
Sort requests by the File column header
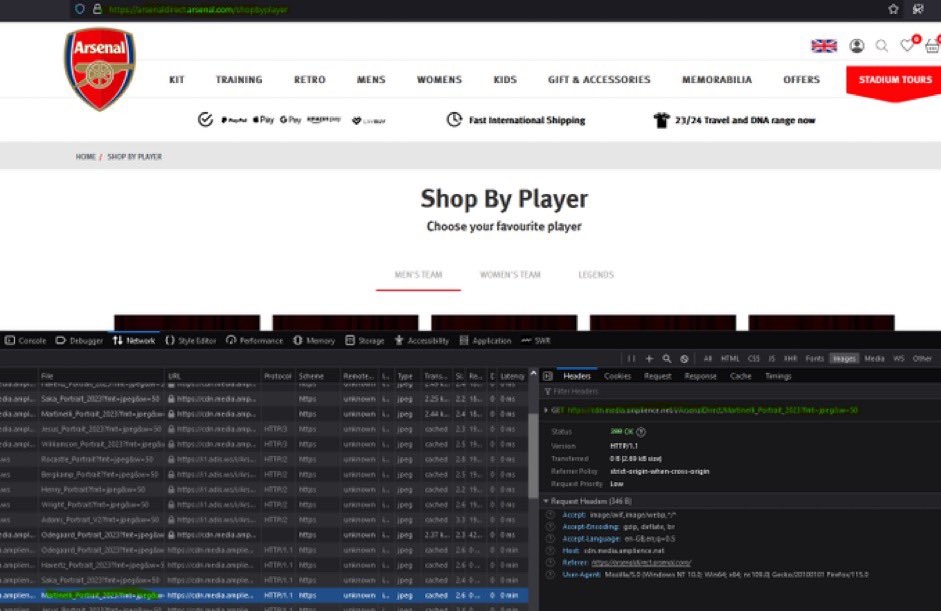coord(101,376)
